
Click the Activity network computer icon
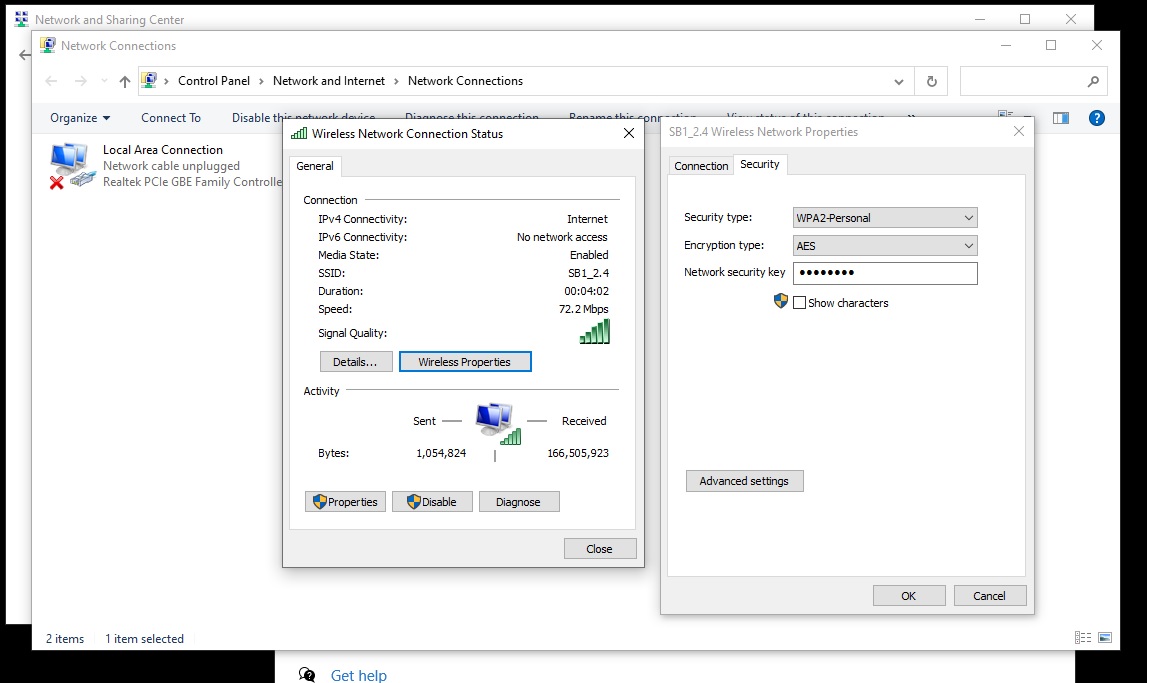[x=498, y=424]
